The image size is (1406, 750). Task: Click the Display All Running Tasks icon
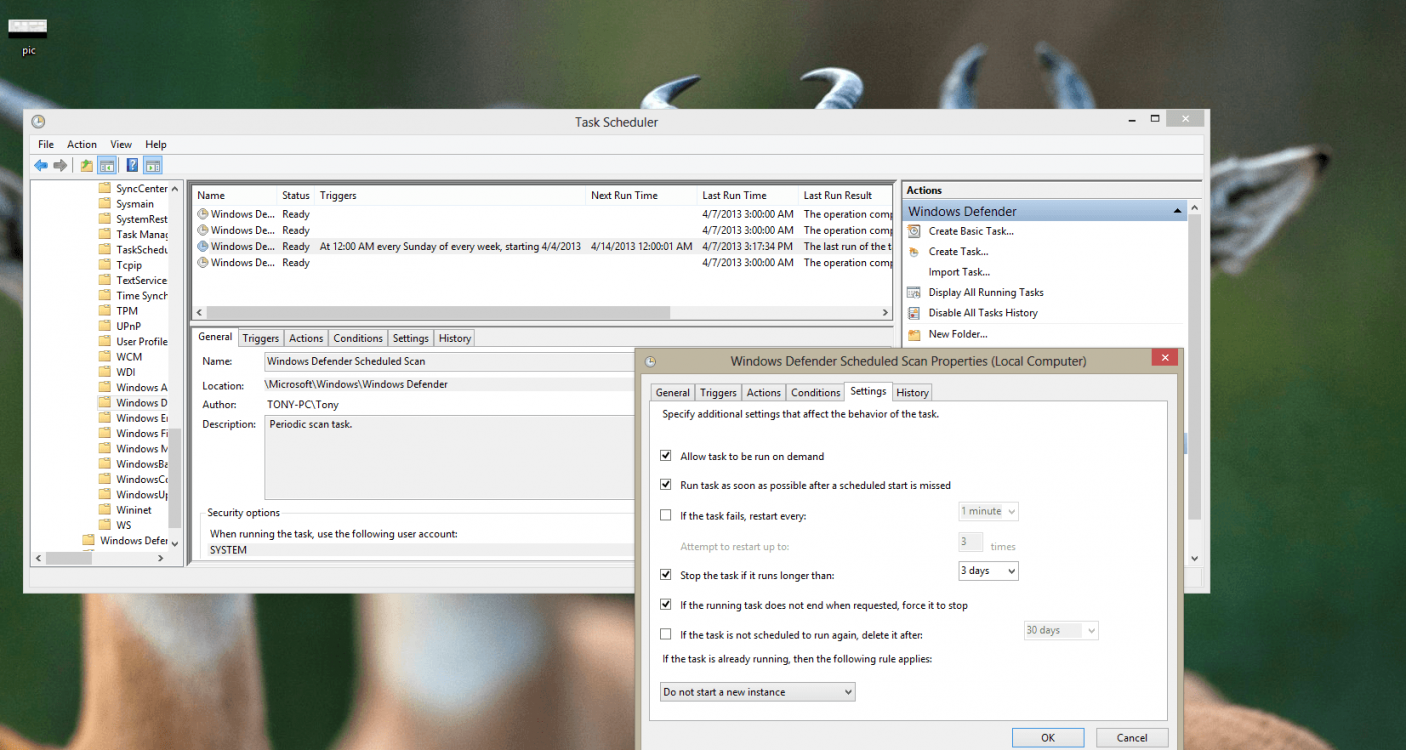tap(913, 293)
